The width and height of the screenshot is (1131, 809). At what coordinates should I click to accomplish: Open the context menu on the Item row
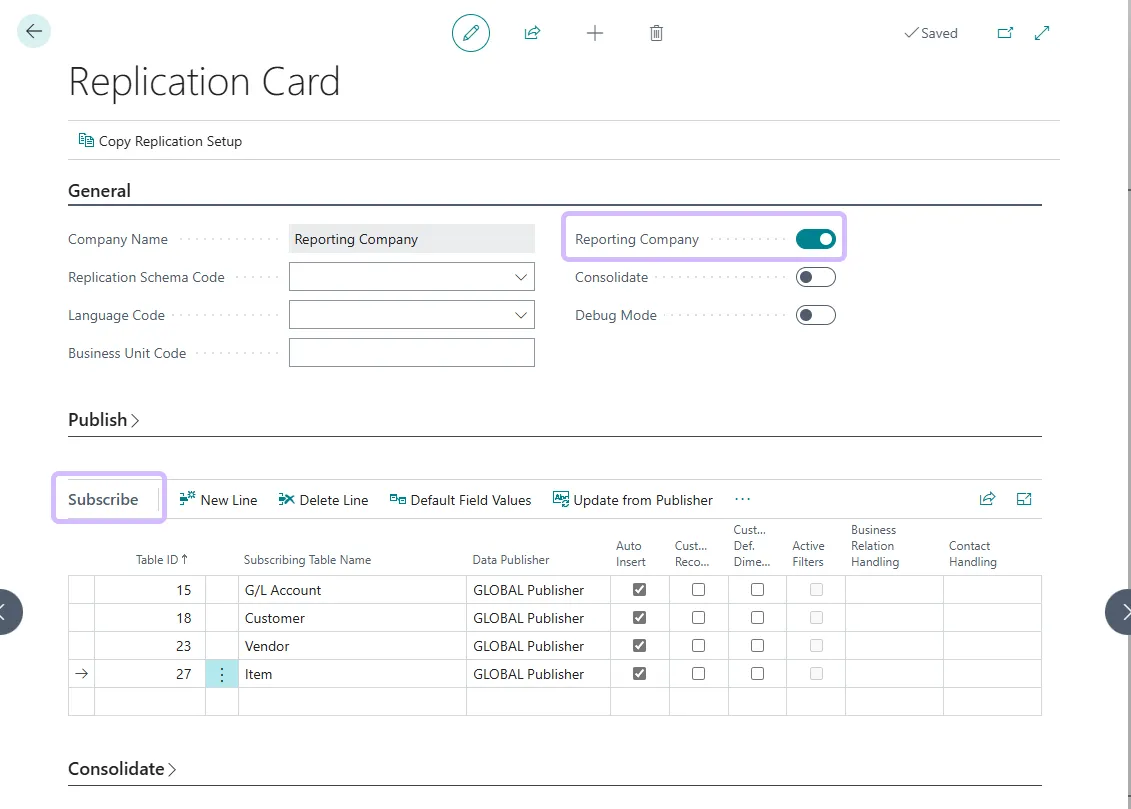click(x=221, y=673)
